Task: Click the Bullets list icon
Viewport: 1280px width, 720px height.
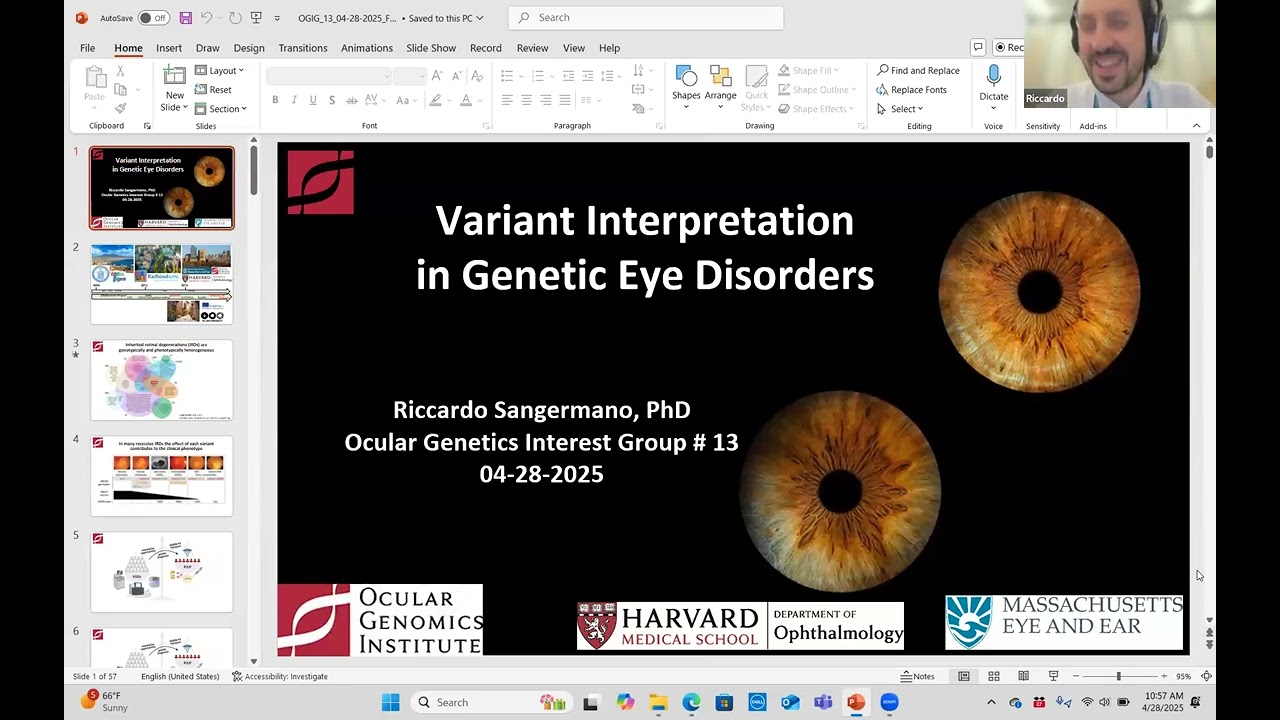Action: pos(507,76)
